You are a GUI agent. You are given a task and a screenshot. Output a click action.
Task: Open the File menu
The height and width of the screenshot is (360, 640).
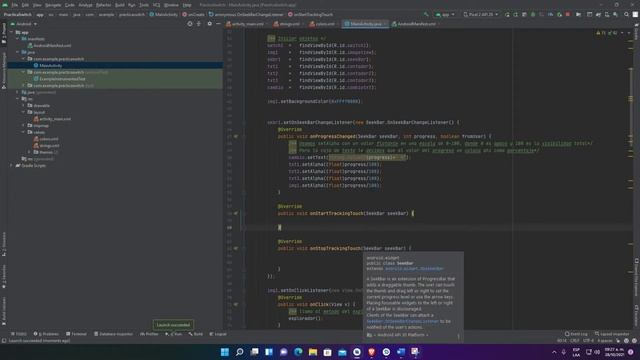click(15, 5)
